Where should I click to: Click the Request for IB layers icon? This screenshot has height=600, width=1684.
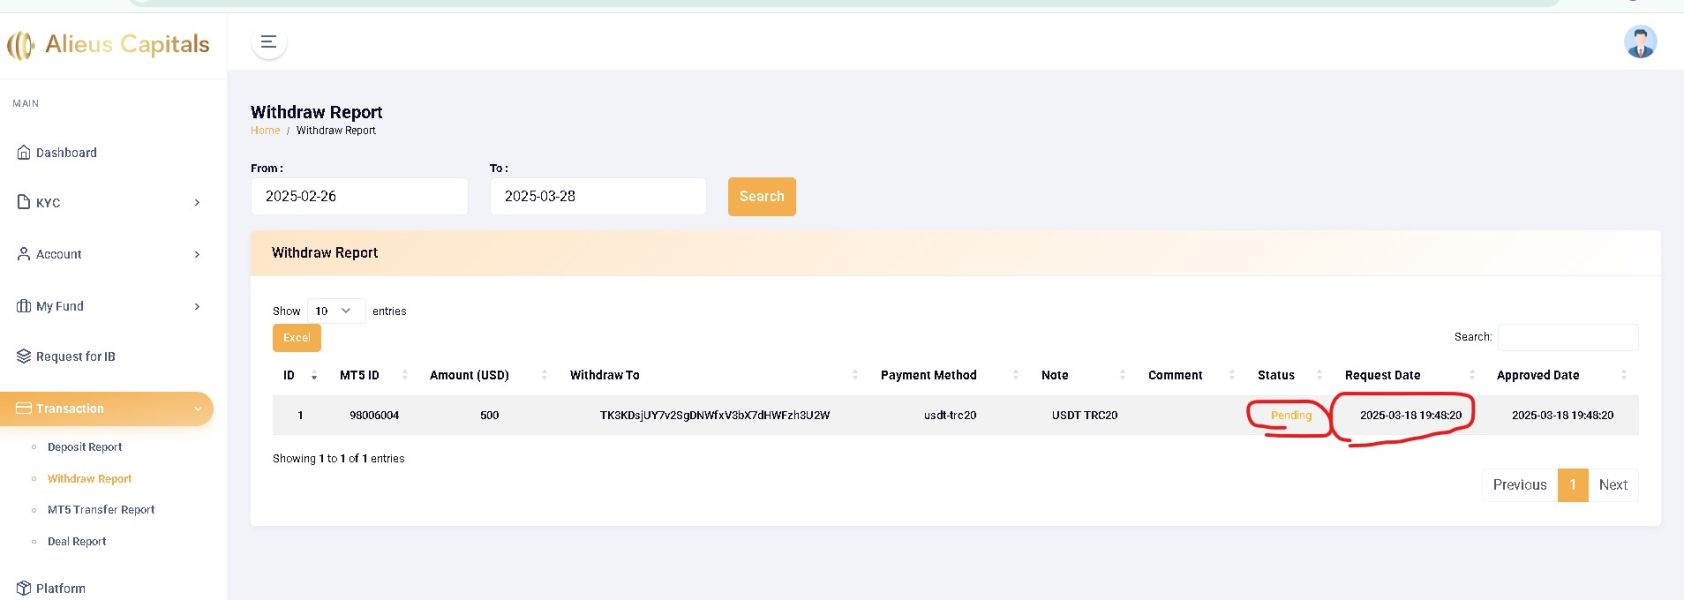coord(24,356)
